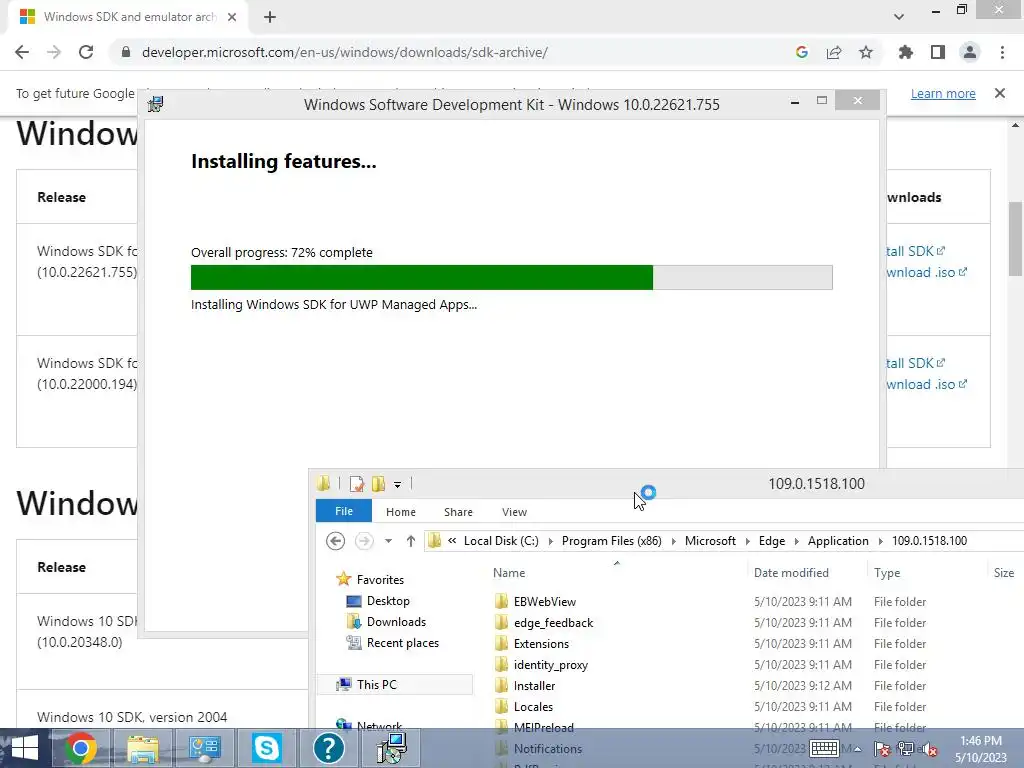
Task: Click Local Disk (C:) in breadcrumb
Action: click(x=501, y=541)
